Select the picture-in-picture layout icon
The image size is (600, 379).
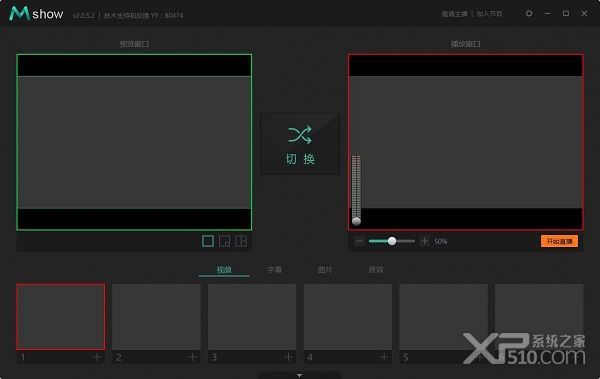coord(225,241)
